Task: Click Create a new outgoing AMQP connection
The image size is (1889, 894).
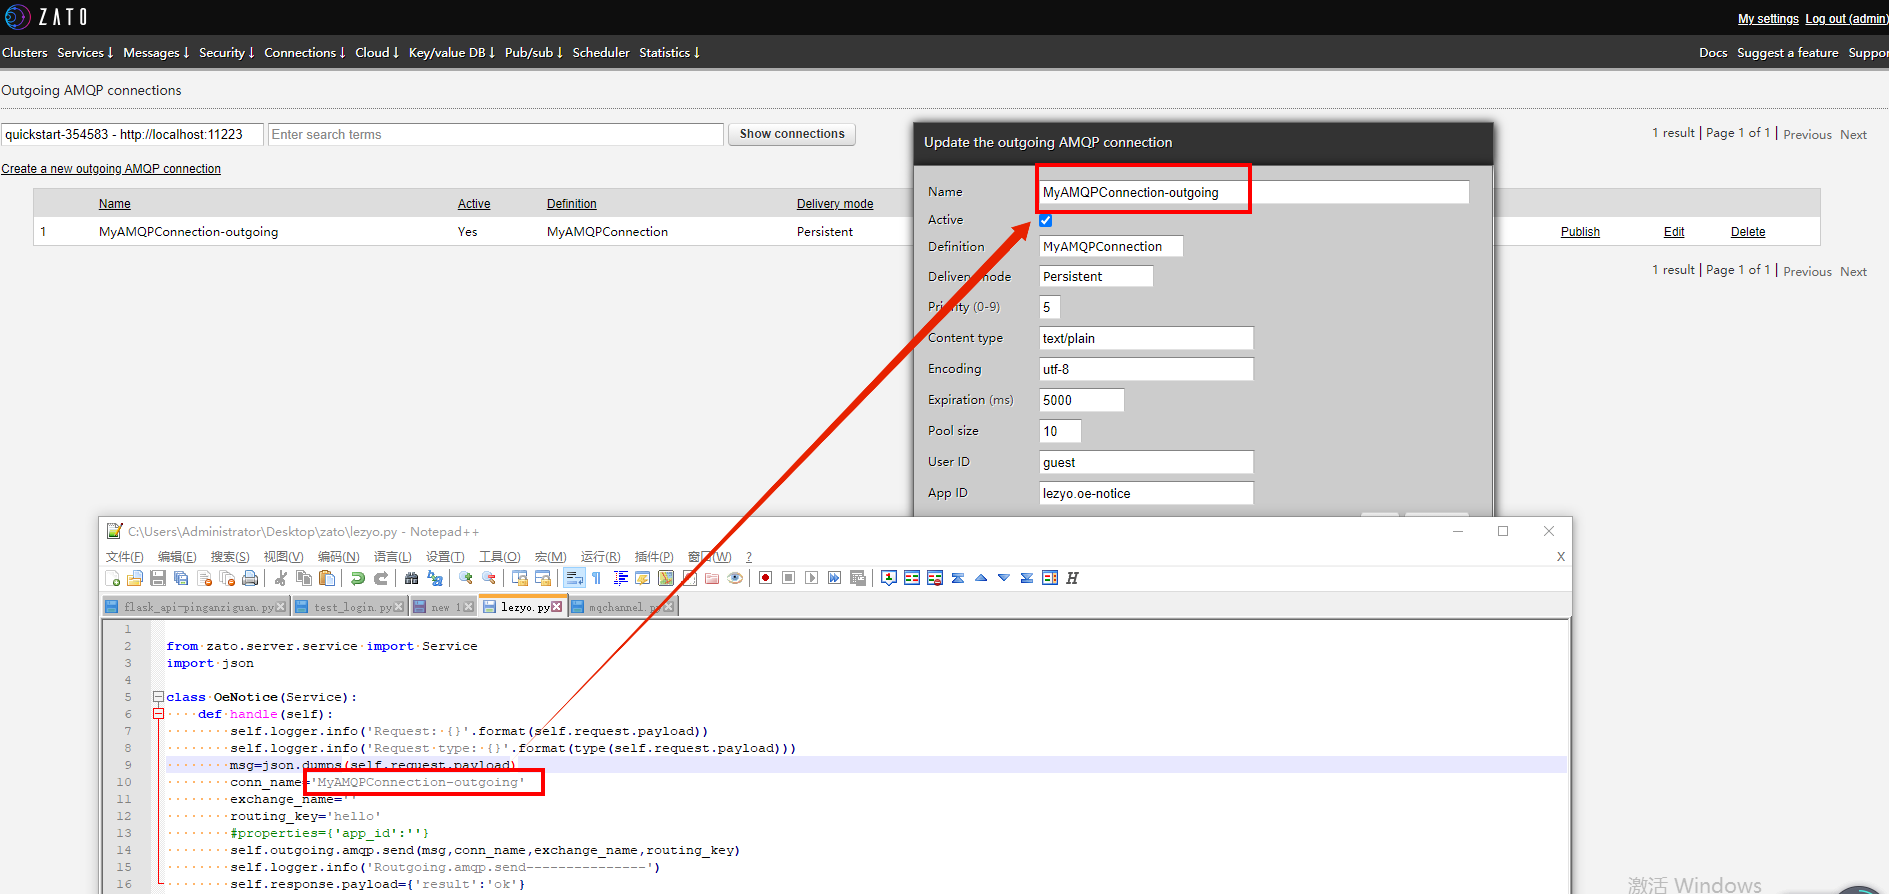Action: [x=111, y=169]
